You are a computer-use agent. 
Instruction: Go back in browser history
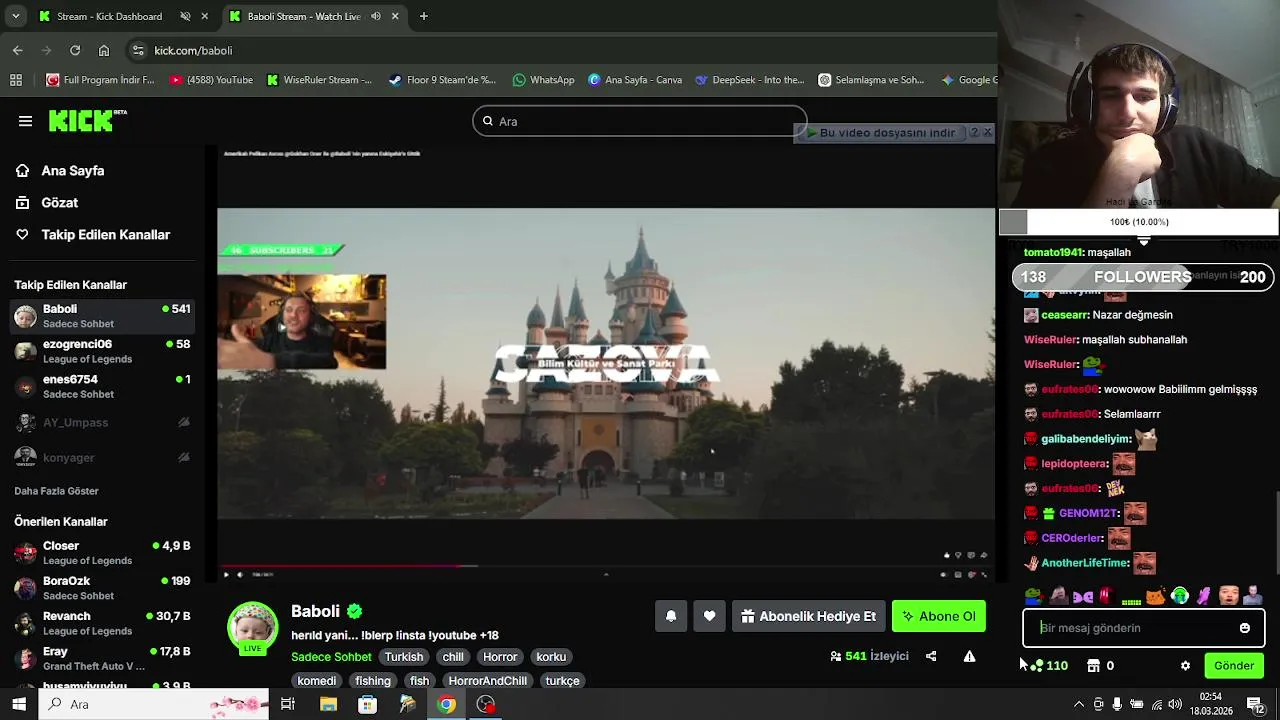pyautogui.click(x=18, y=50)
